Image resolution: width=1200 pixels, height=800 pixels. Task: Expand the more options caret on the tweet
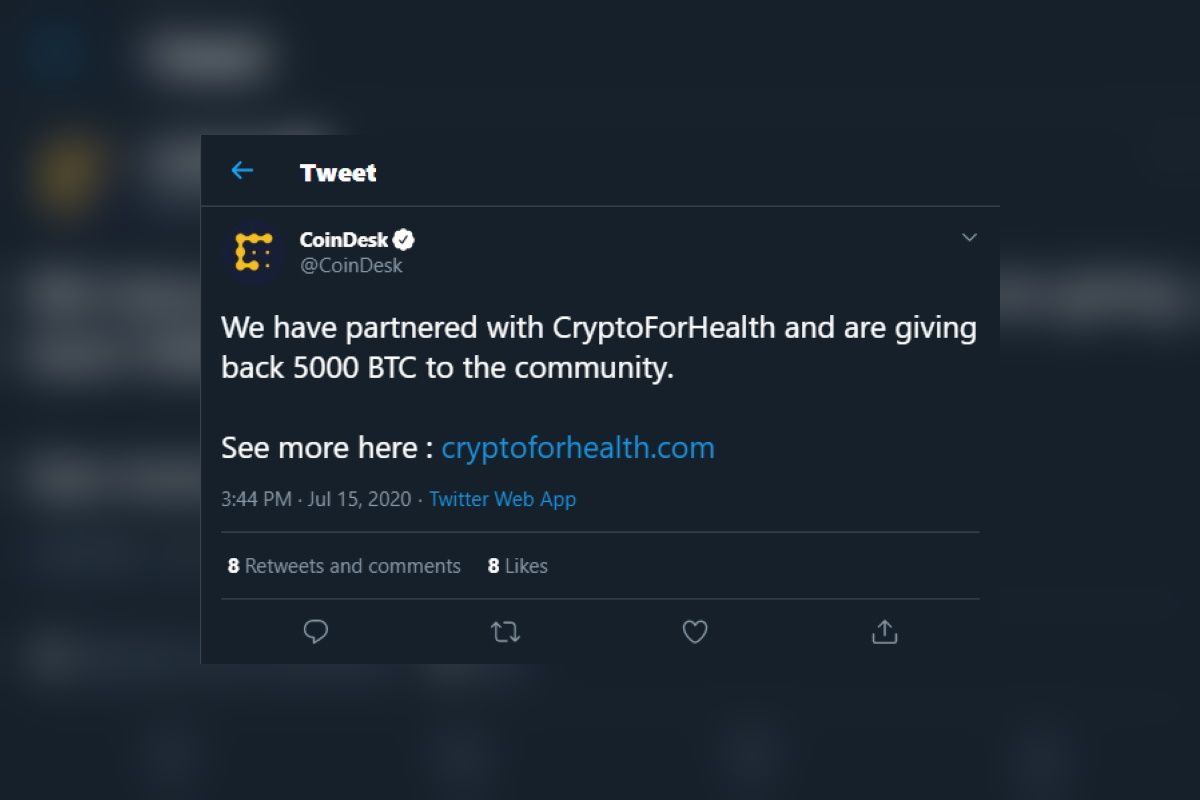969,238
